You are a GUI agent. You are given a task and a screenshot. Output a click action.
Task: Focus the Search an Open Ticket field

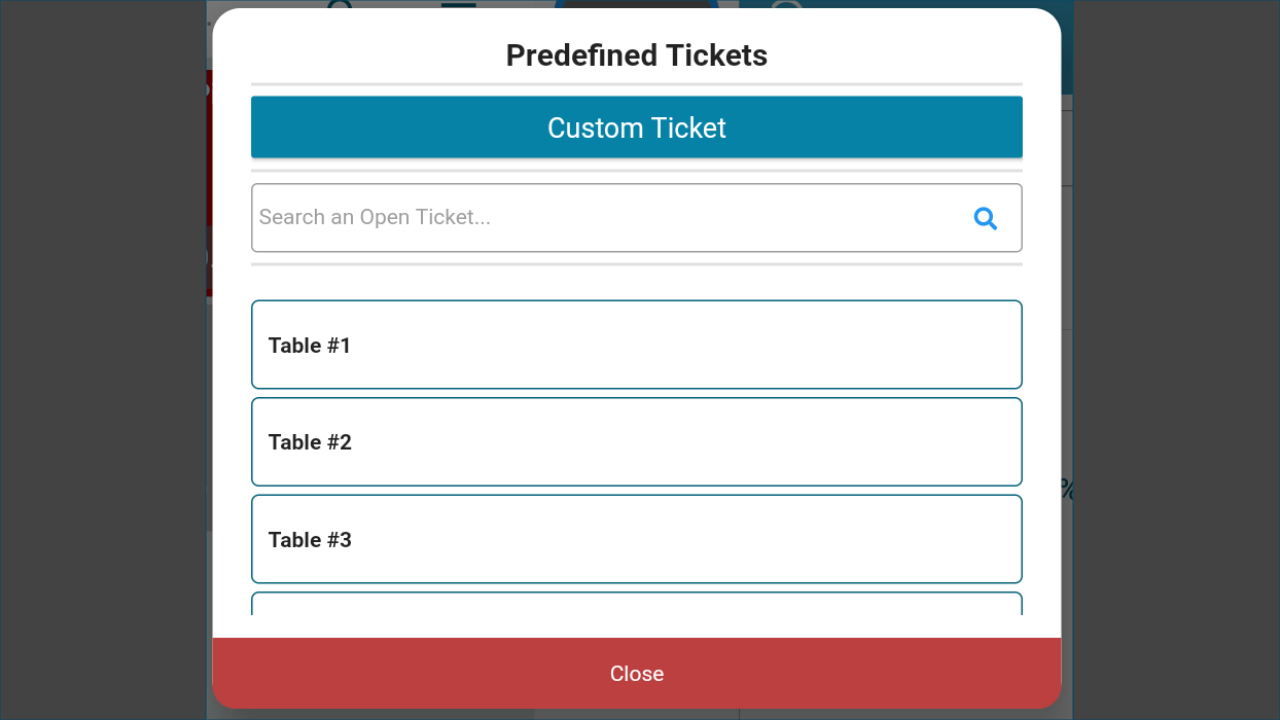(x=636, y=218)
